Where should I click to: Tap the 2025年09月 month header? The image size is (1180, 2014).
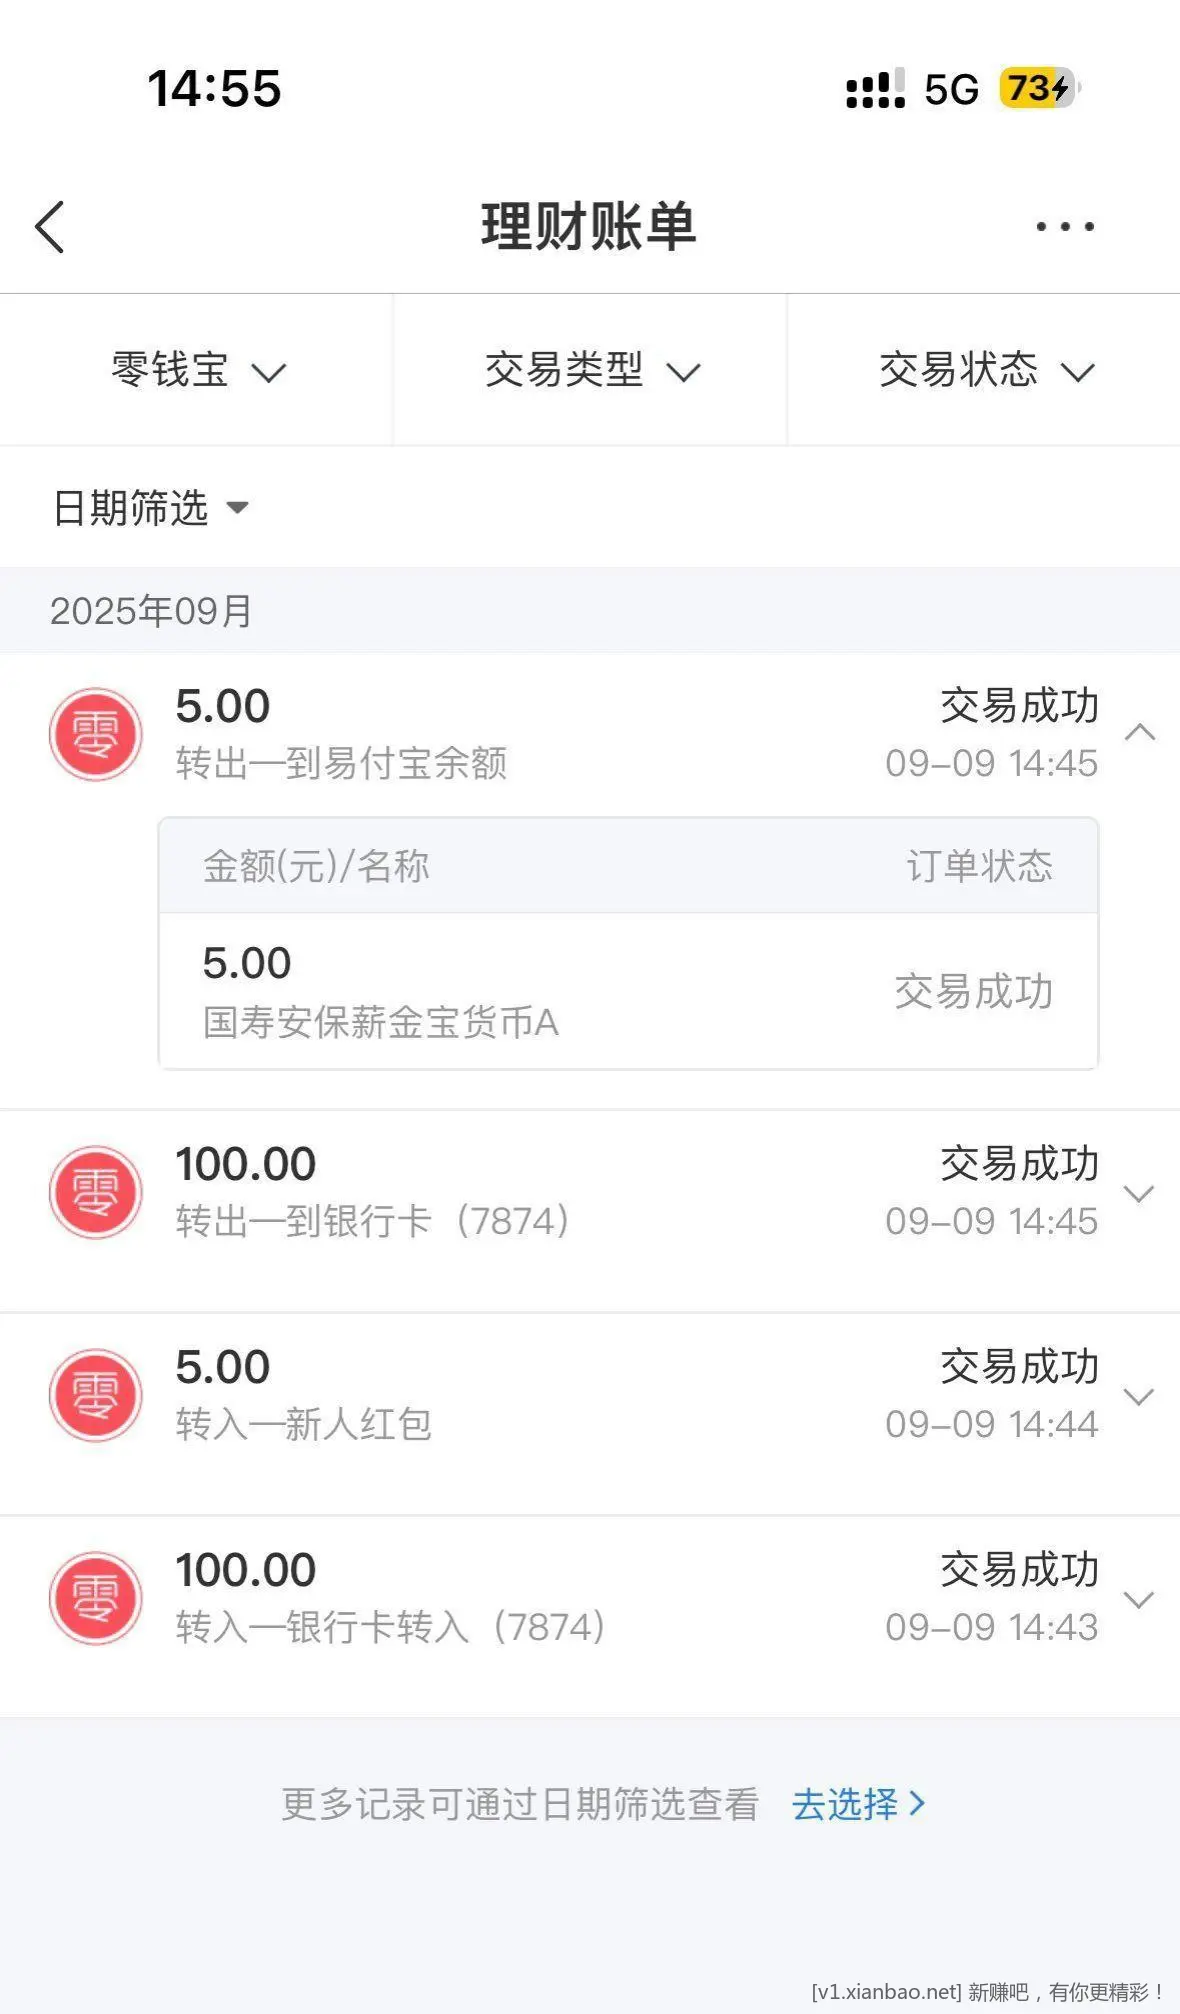[x=151, y=611]
